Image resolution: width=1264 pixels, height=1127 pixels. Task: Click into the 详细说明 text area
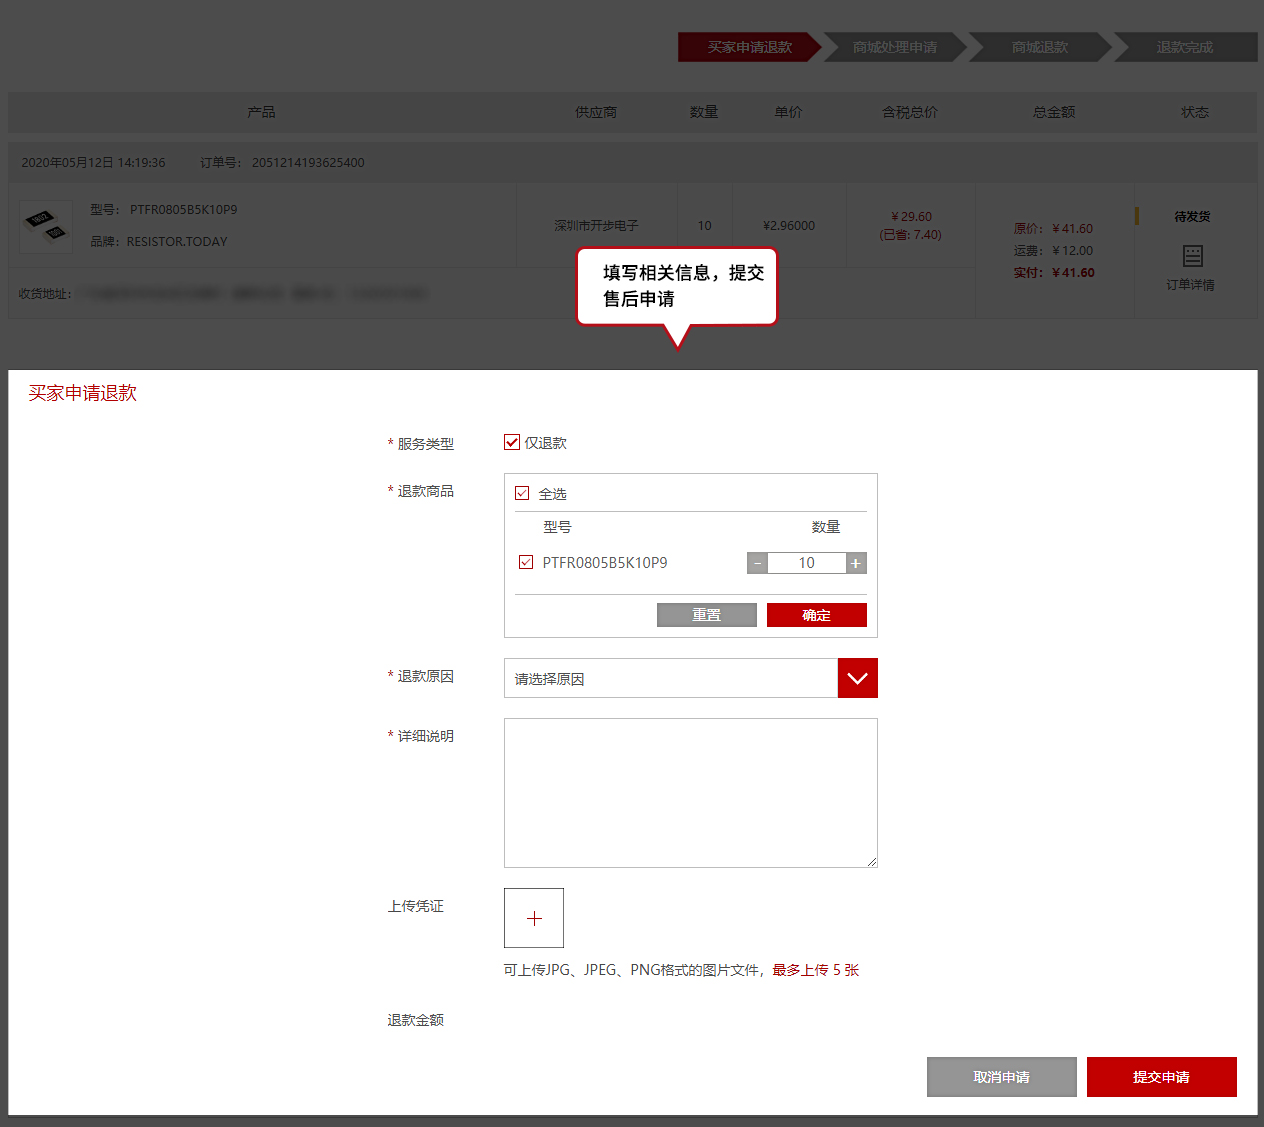690,792
